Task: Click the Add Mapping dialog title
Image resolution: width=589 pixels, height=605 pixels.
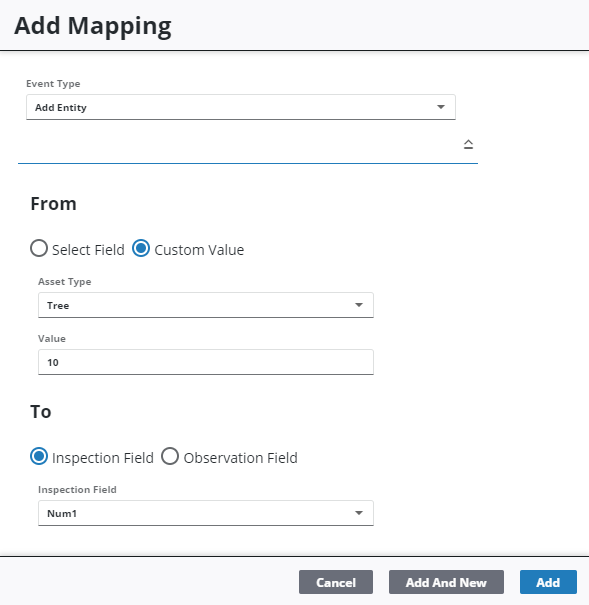Action: (93, 26)
